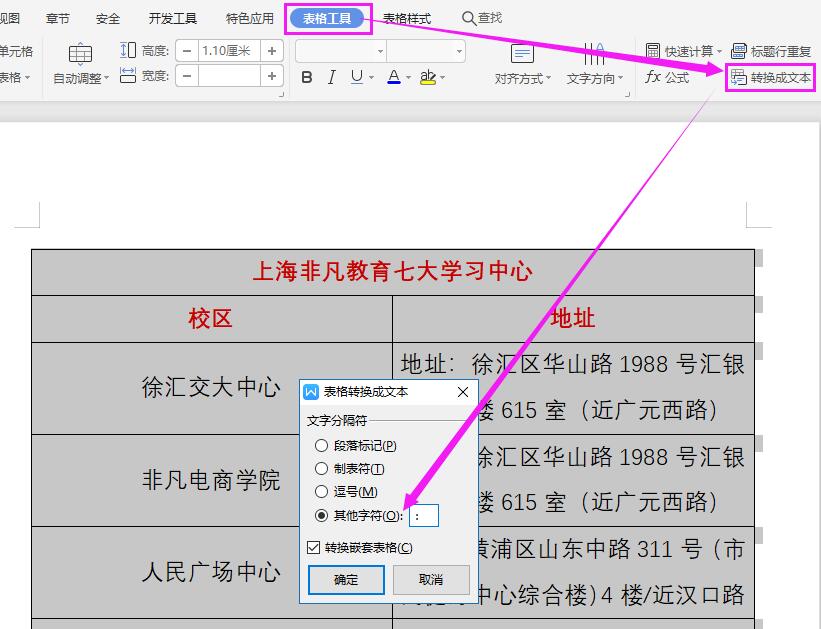821x629 pixels.
Task: Click the 其他字符 separator input box
Action: point(423,516)
